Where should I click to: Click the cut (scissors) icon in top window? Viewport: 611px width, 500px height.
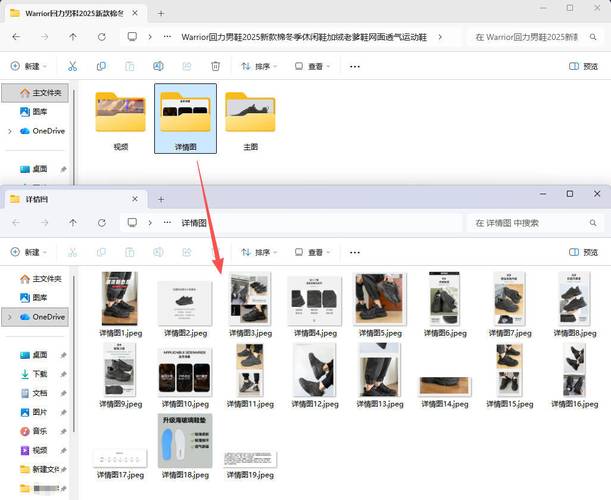(x=72, y=66)
